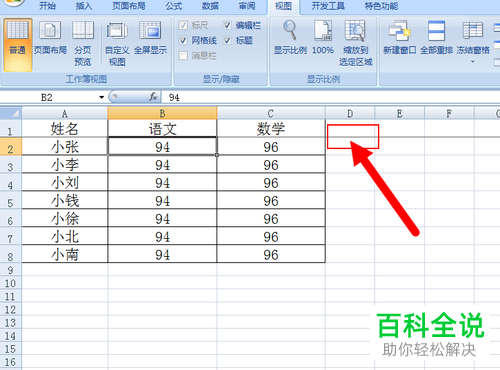Open the Freeze Panes (冻结窗格) dropdown
The width and height of the screenshot is (500, 370).
(x=473, y=42)
